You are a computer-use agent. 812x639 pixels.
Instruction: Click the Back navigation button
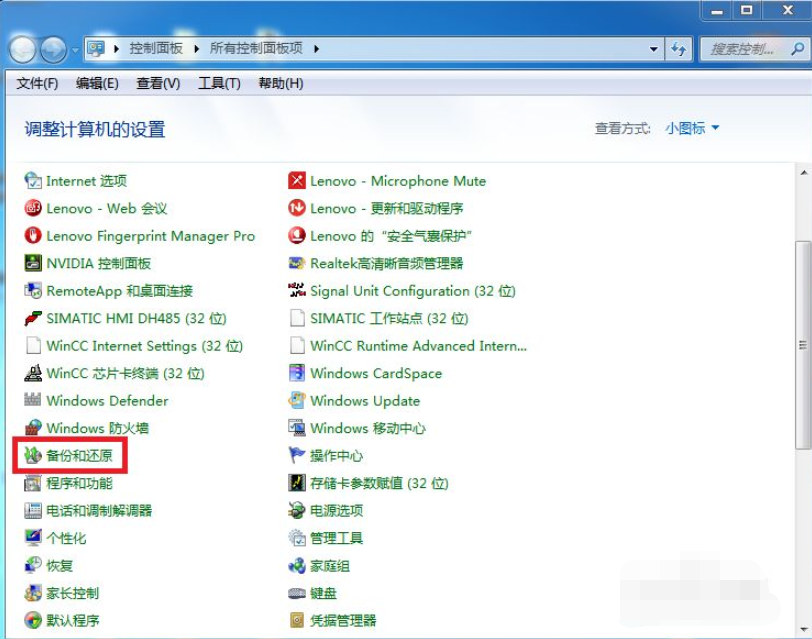(x=22, y=50)
